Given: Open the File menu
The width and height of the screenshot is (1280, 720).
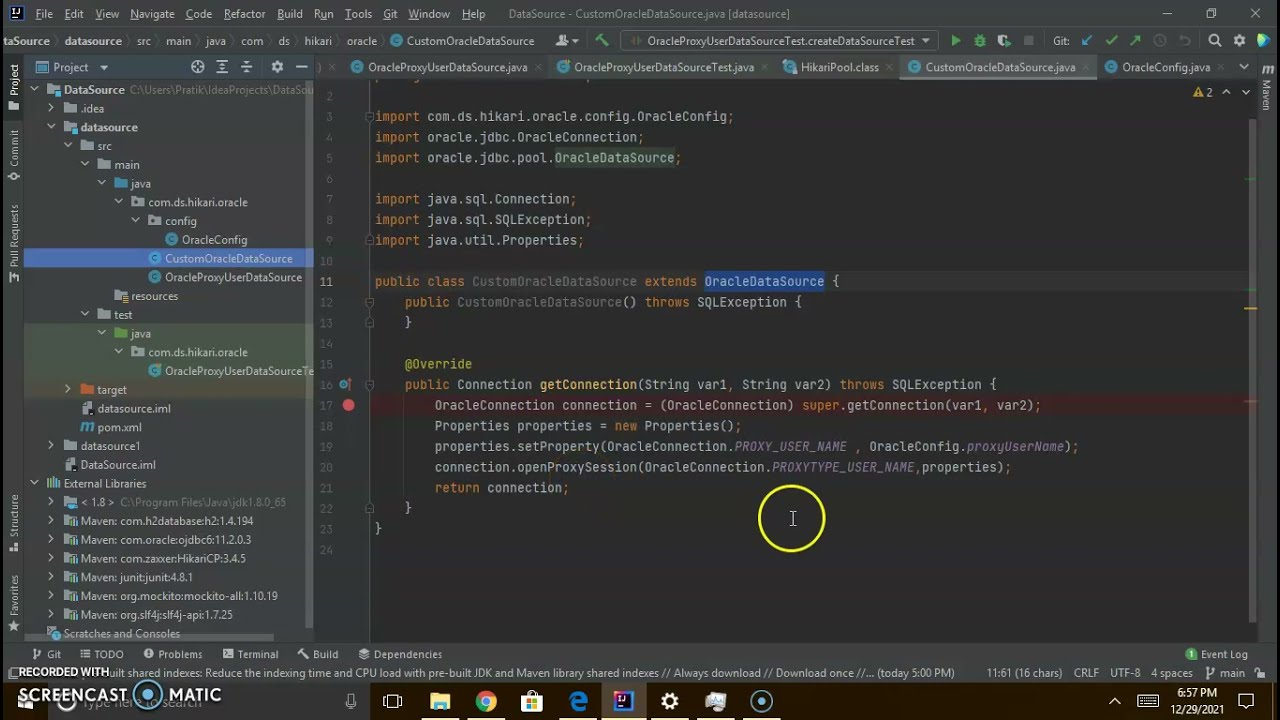Looking at the screenshot, I should [44, 14].
